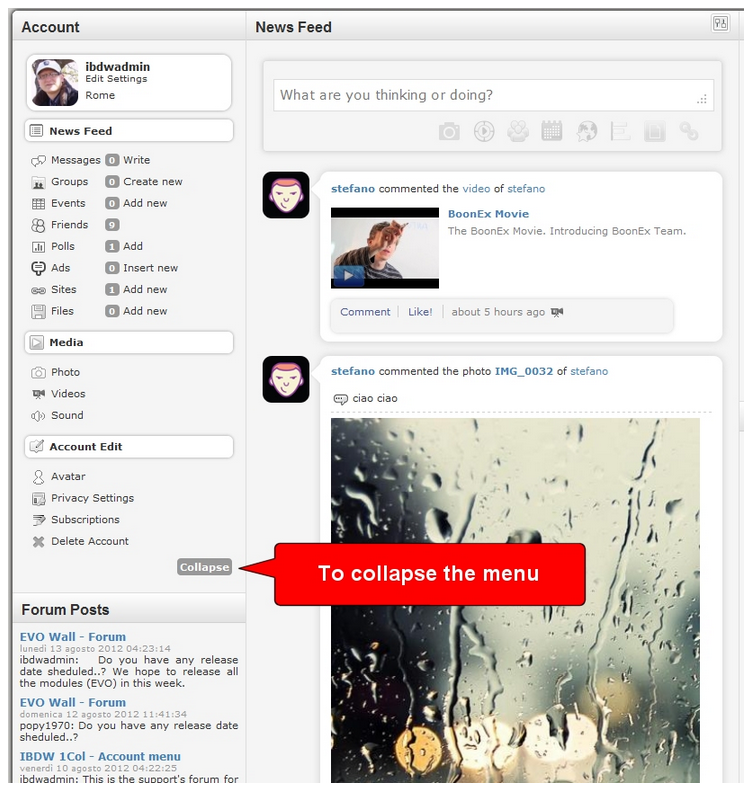This screenshot has width=753, height=805.
Task: Click ibdwadmin username in profile card
Action: (x=118, y=67)
